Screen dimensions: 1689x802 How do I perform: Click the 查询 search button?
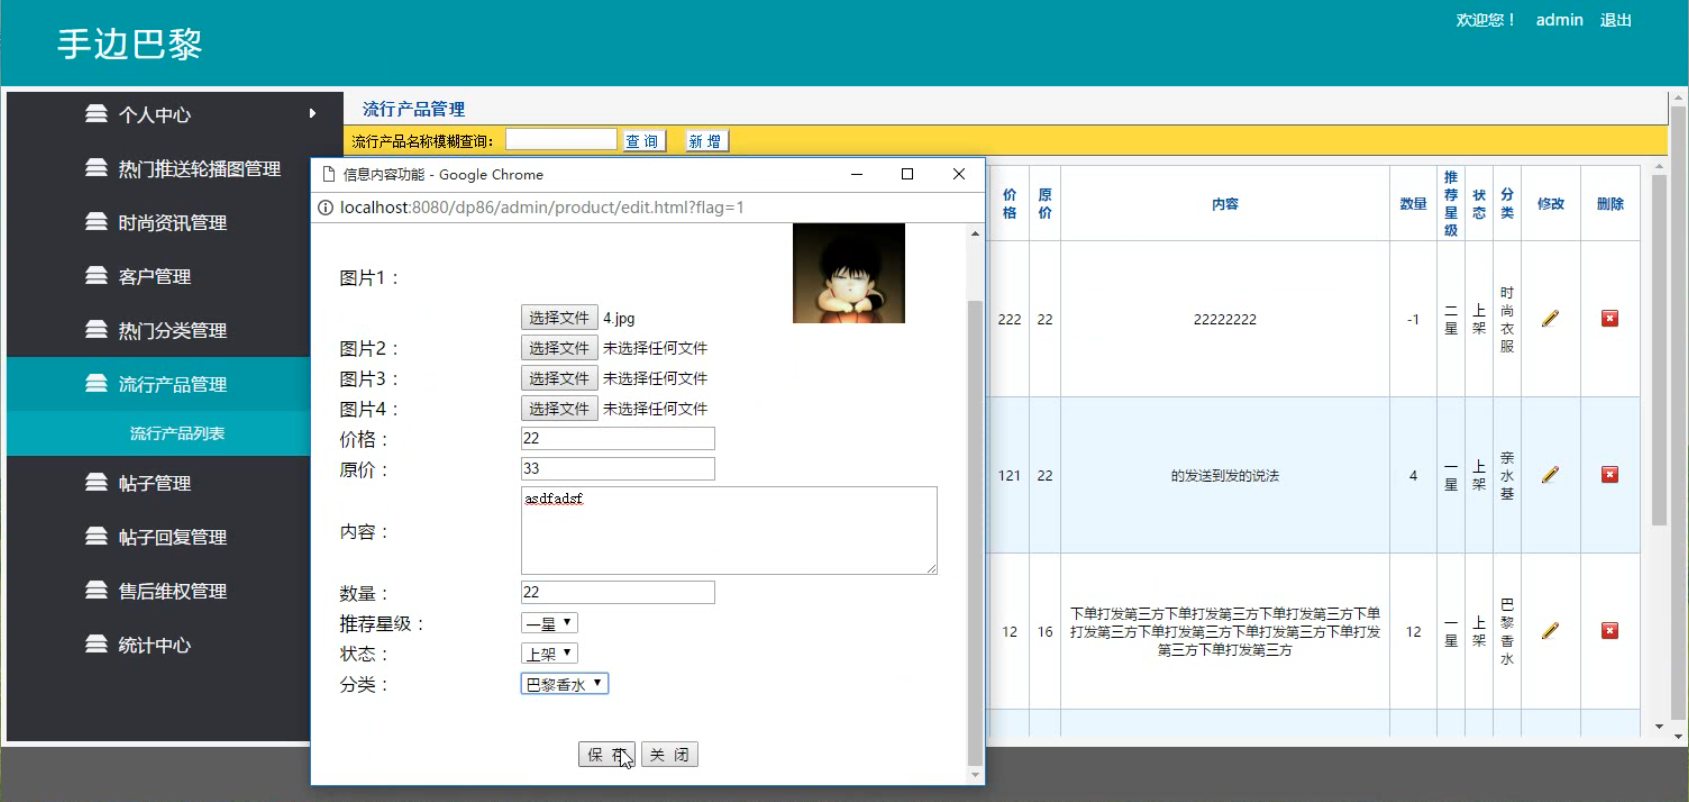coord(642,141)
